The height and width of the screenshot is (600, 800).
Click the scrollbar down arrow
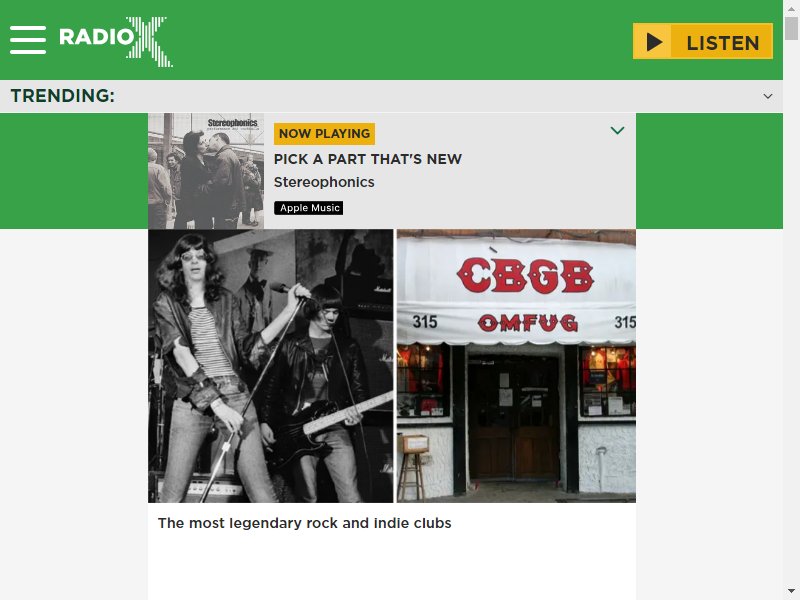pyautogui.click(x=791, y=591)
